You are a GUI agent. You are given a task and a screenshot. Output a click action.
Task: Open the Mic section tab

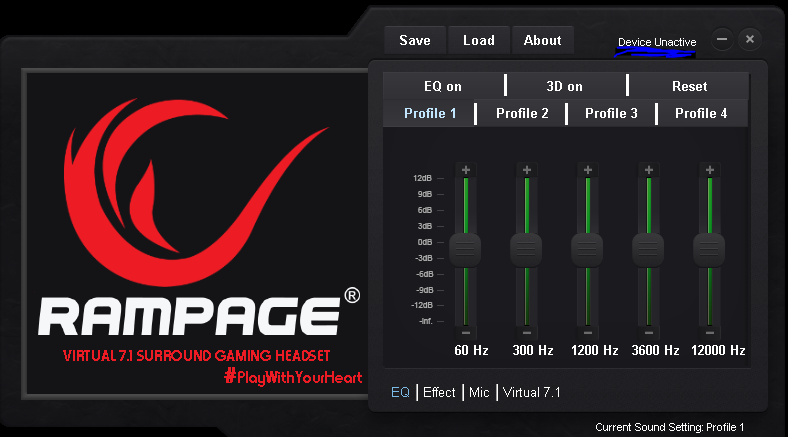click(x=479, y=392)
